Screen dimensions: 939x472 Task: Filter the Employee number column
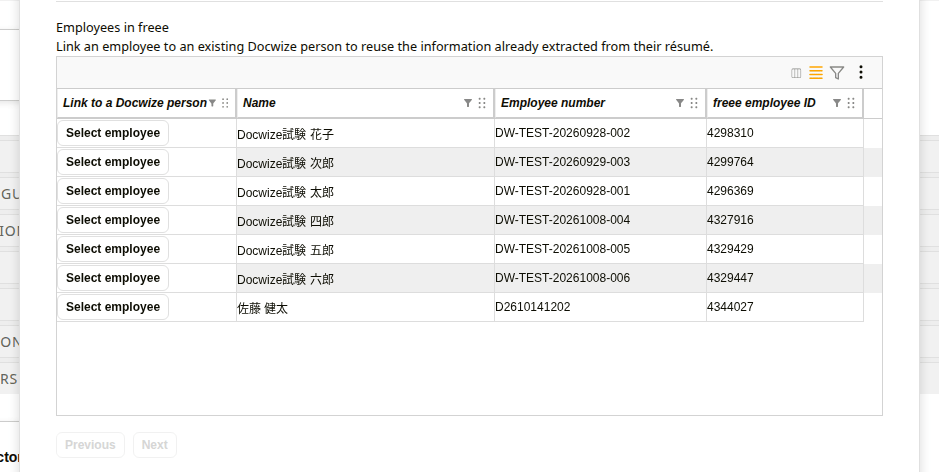[x=680, y=103]
